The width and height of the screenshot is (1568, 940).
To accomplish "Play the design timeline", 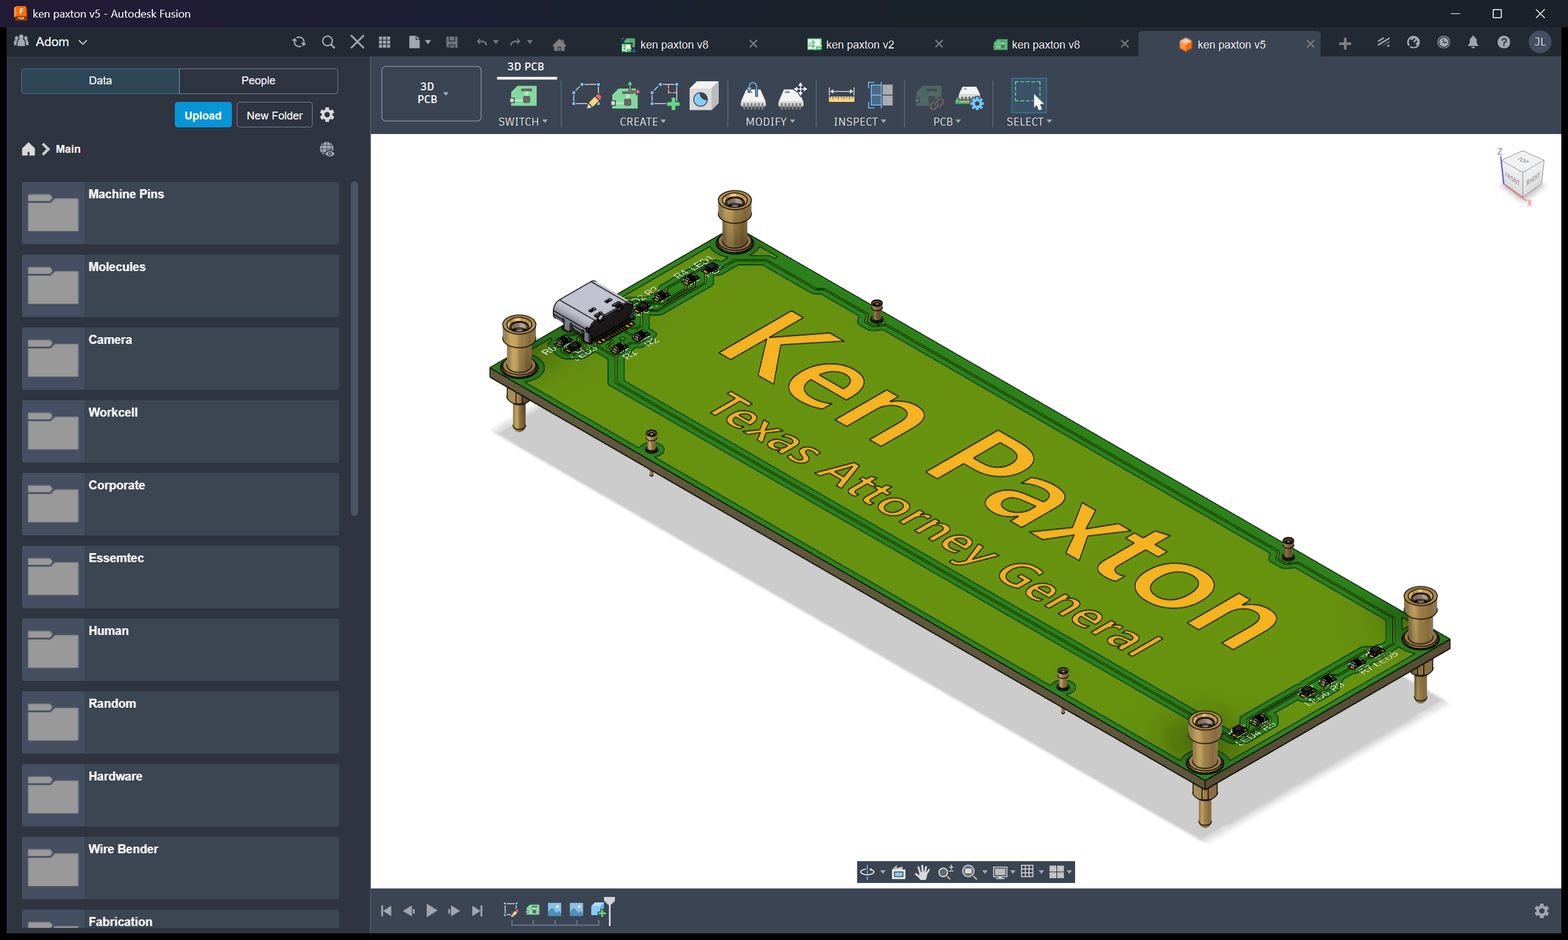I will pos(432,911).
